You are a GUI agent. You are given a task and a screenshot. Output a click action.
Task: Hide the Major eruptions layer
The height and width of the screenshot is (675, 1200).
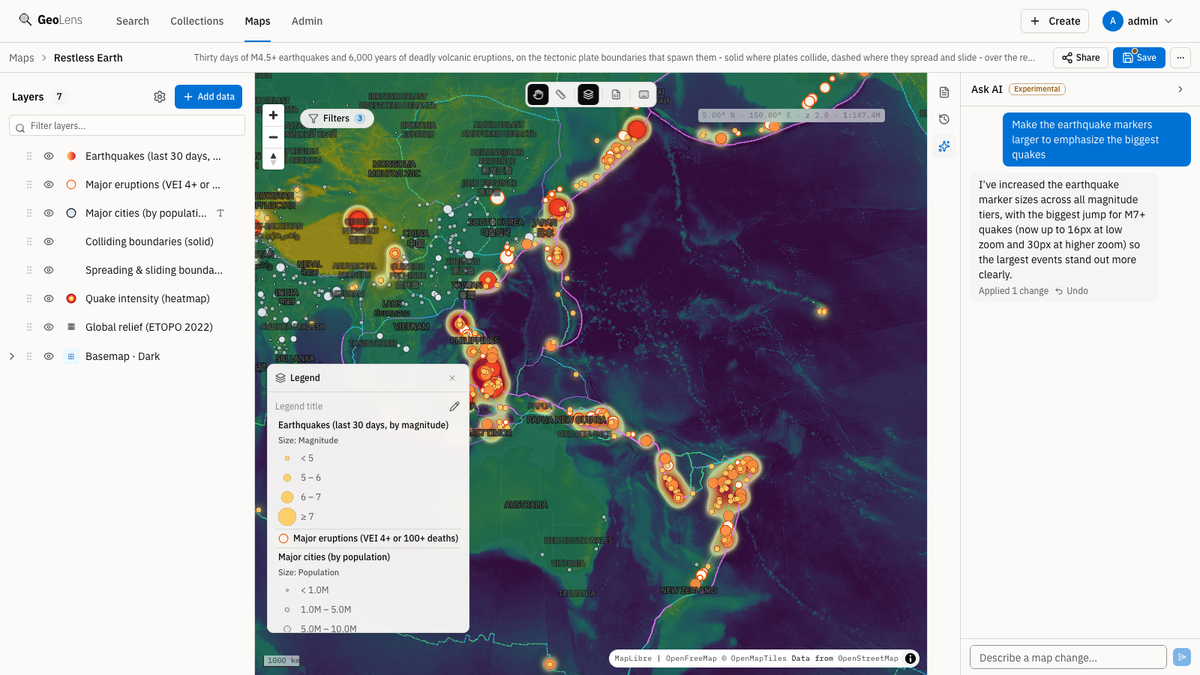point(48,185)
